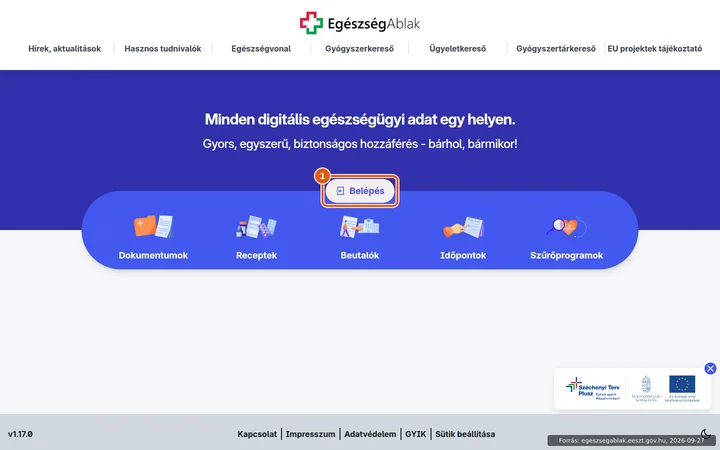Open Ügyeletkereső page
The image size is (720, 450).
[457, 49]
